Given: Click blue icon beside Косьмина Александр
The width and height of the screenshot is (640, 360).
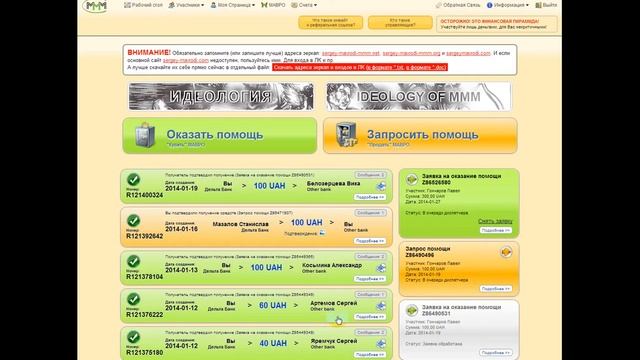Looking at the screenshot, I should [x=381, y=268].
